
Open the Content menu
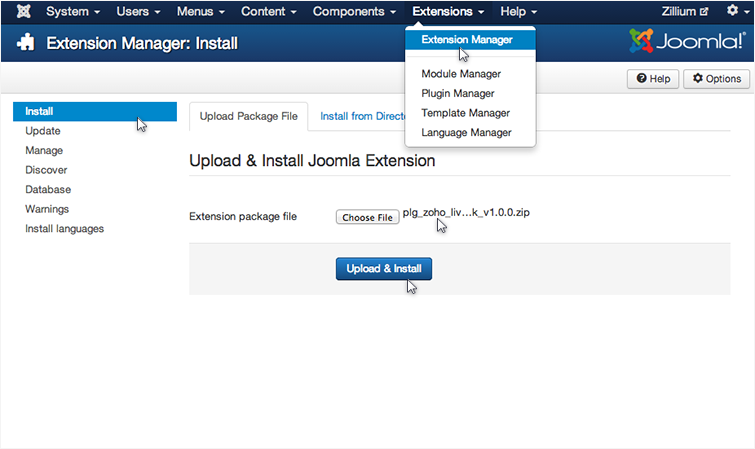[x=269, y=11]
